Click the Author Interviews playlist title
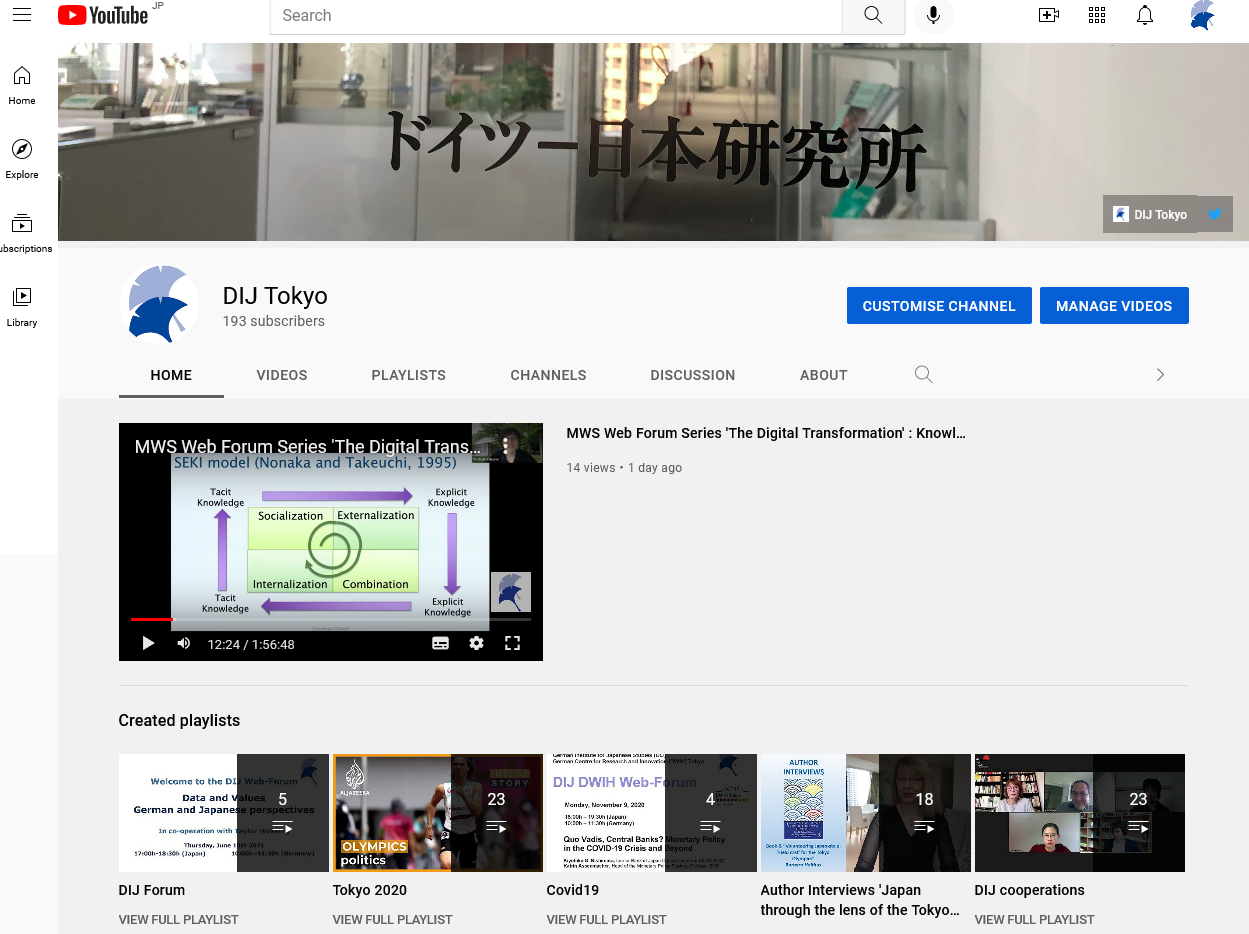 [861, 900]
